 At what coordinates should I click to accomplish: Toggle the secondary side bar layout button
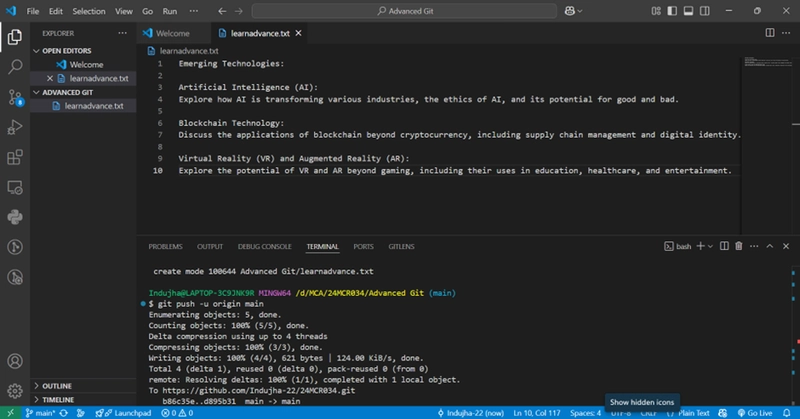pyautogui.click(x=705, y=11)
